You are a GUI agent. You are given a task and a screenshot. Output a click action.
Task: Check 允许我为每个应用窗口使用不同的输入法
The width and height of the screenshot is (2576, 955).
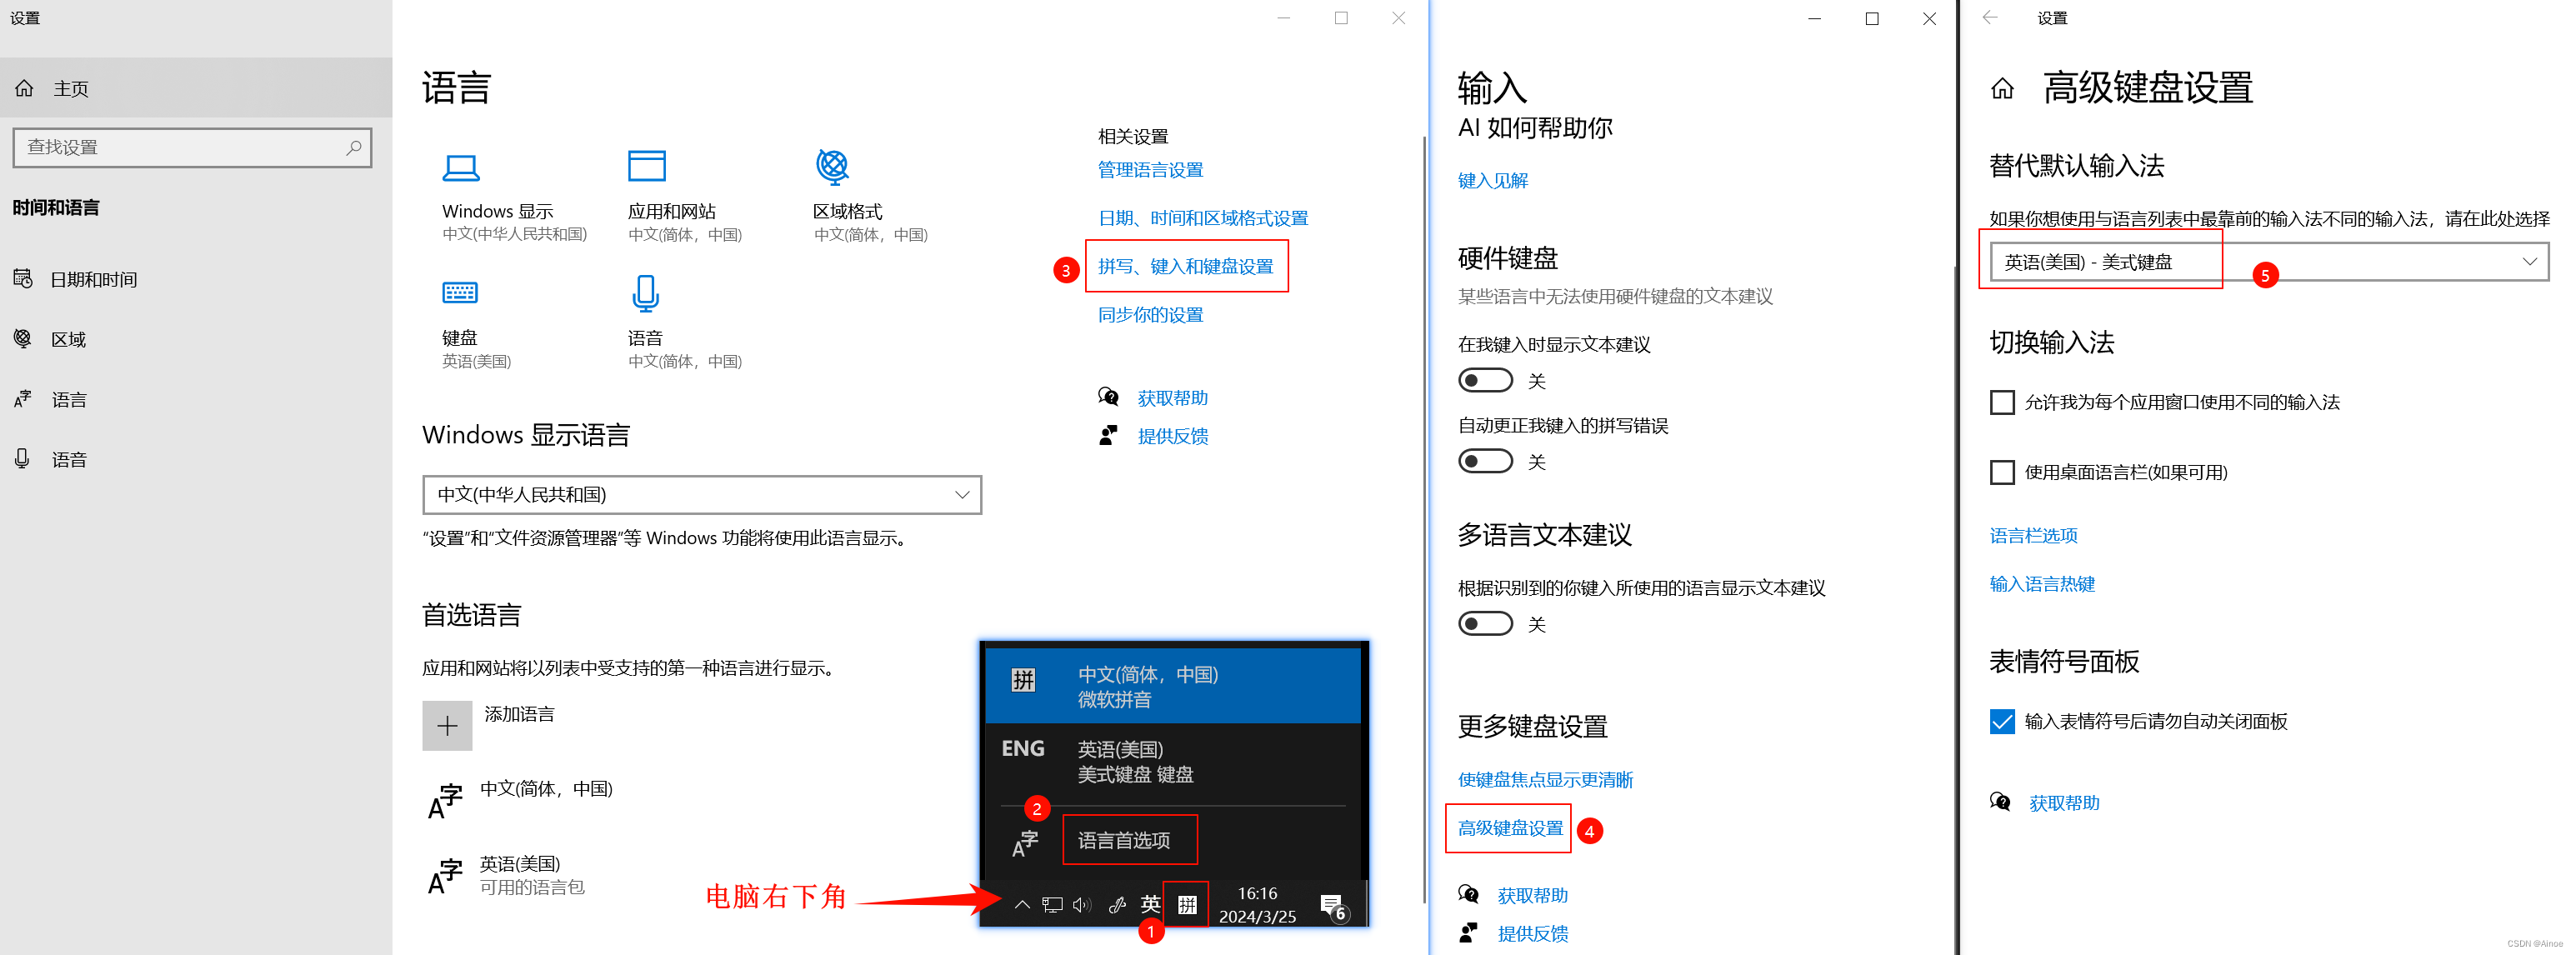click(2002, 402)
